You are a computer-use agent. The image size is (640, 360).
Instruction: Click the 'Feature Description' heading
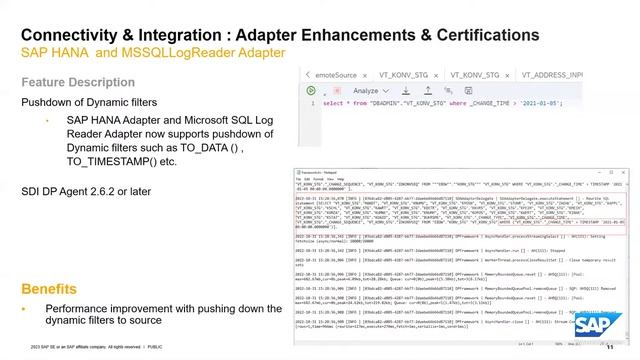point(78,82)
